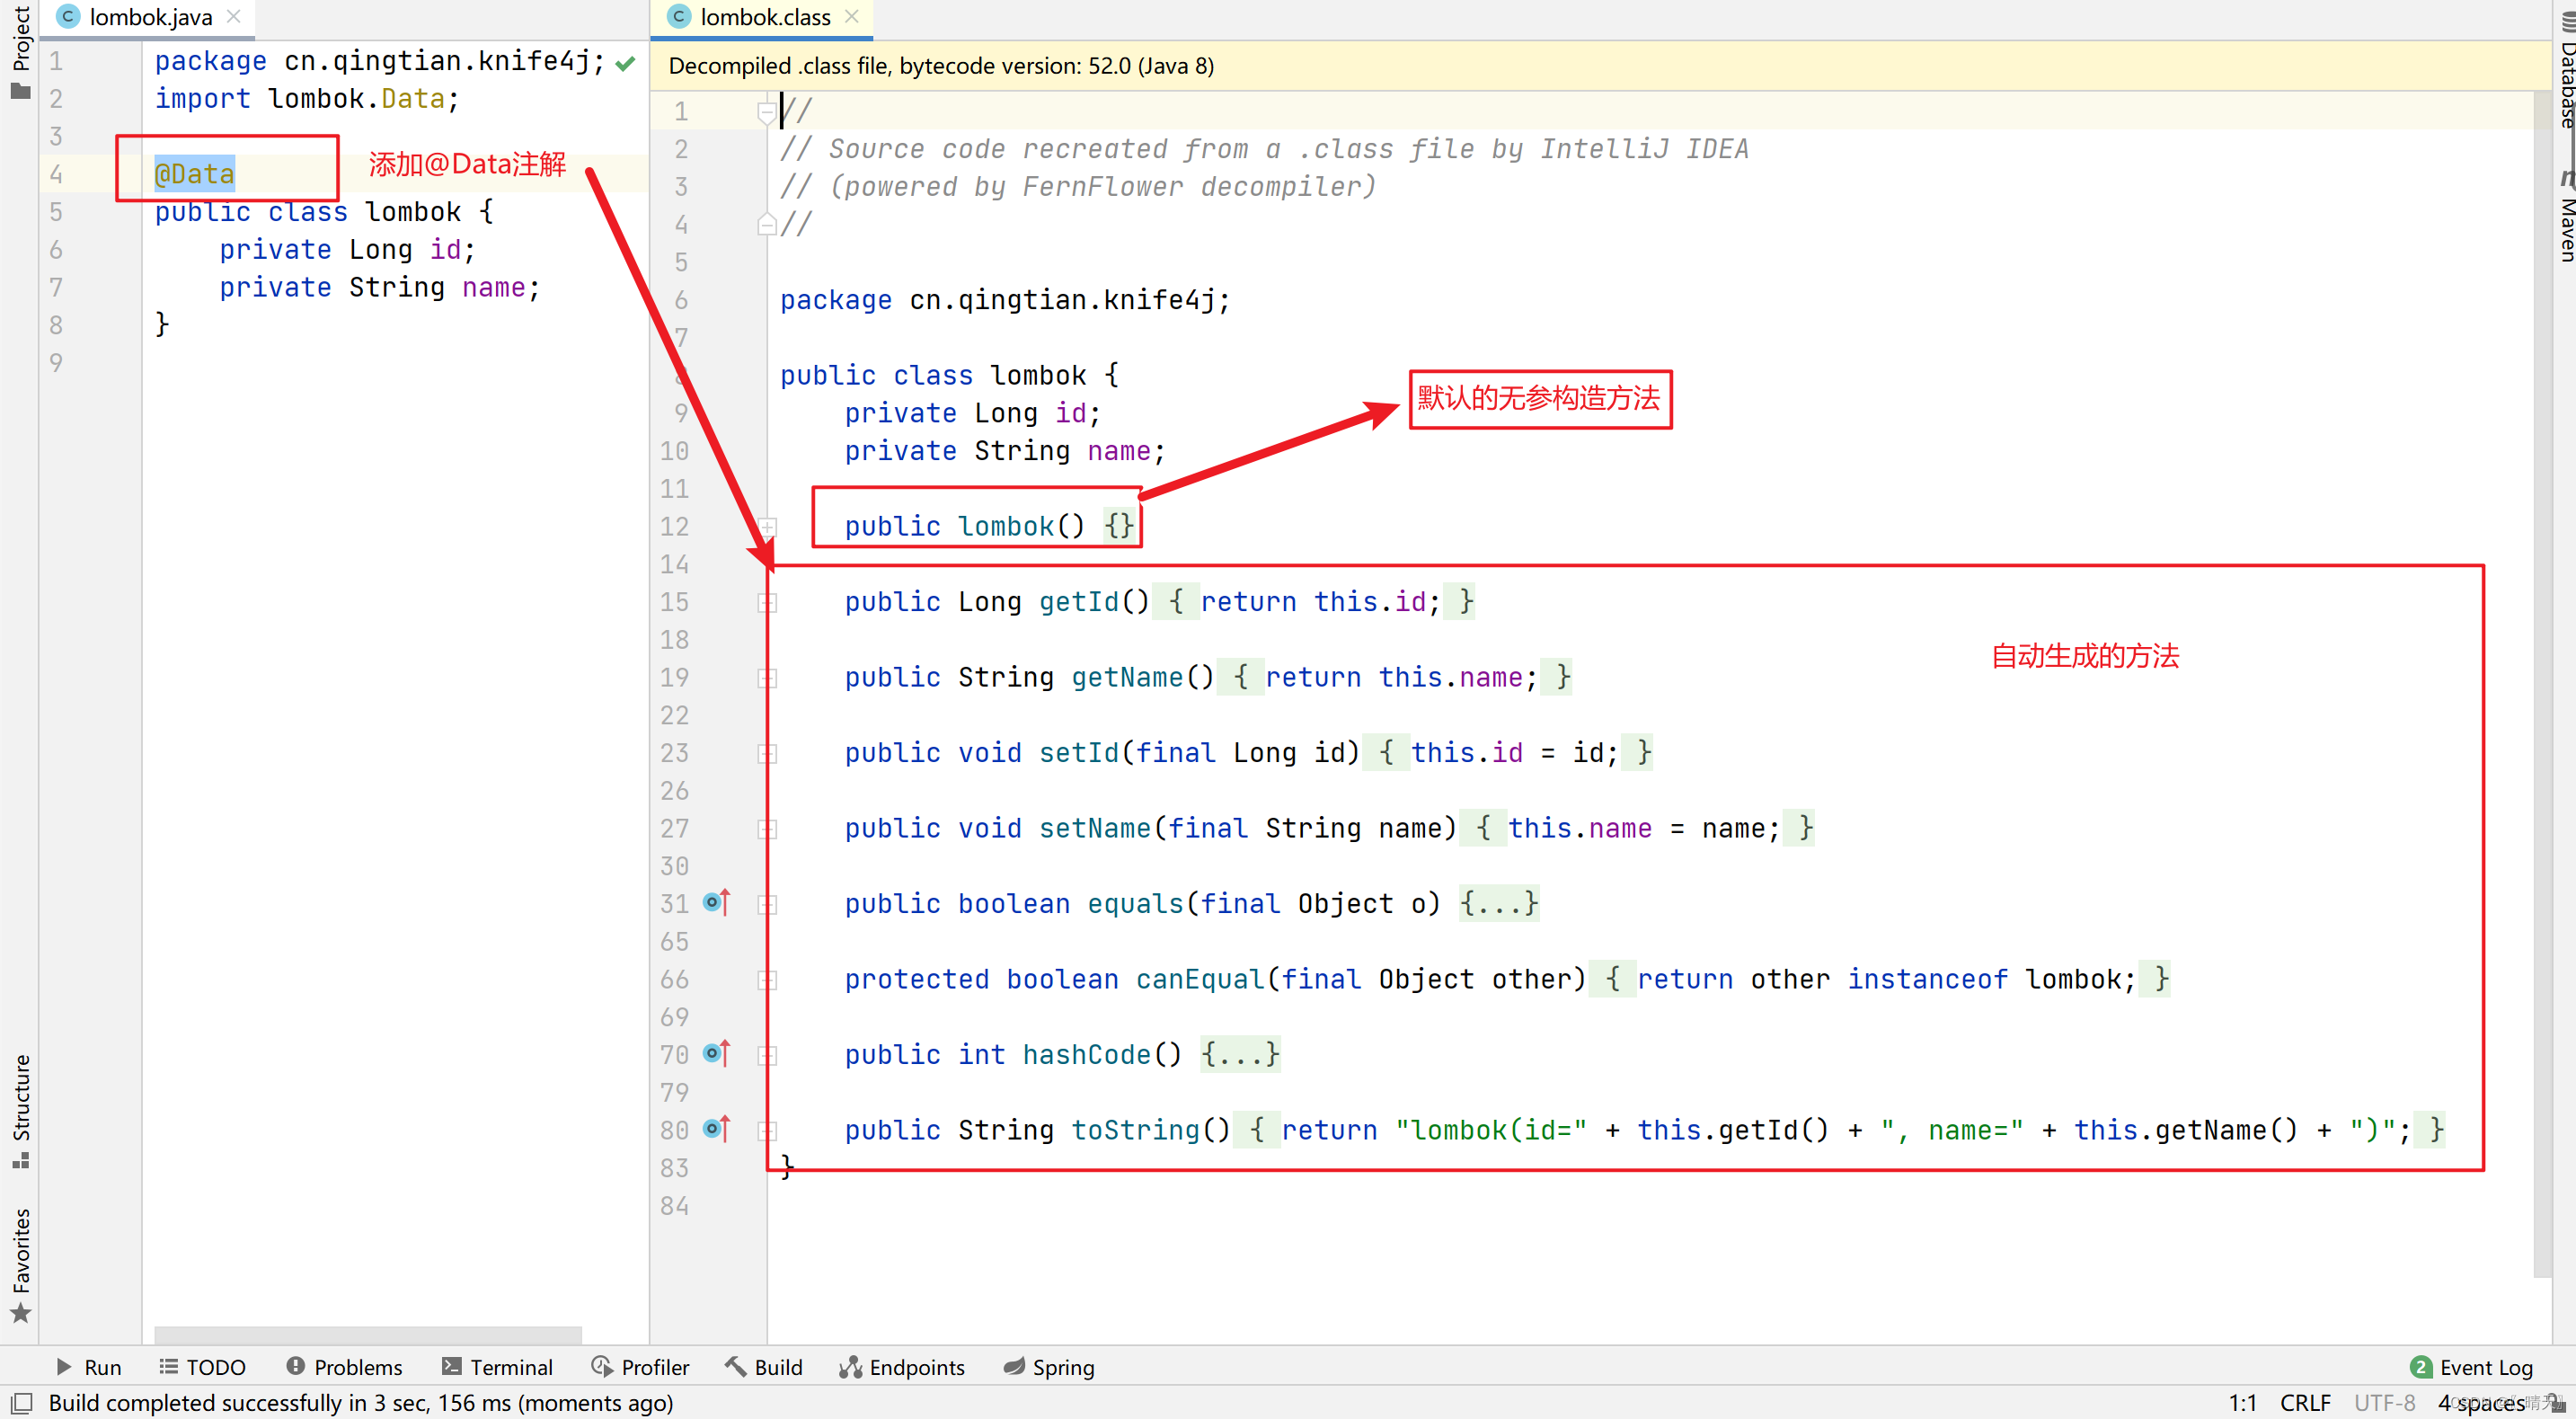The image size is (2576, 1419).
Task: Click the override gutter icon beside toString method
Action: 716,1129
